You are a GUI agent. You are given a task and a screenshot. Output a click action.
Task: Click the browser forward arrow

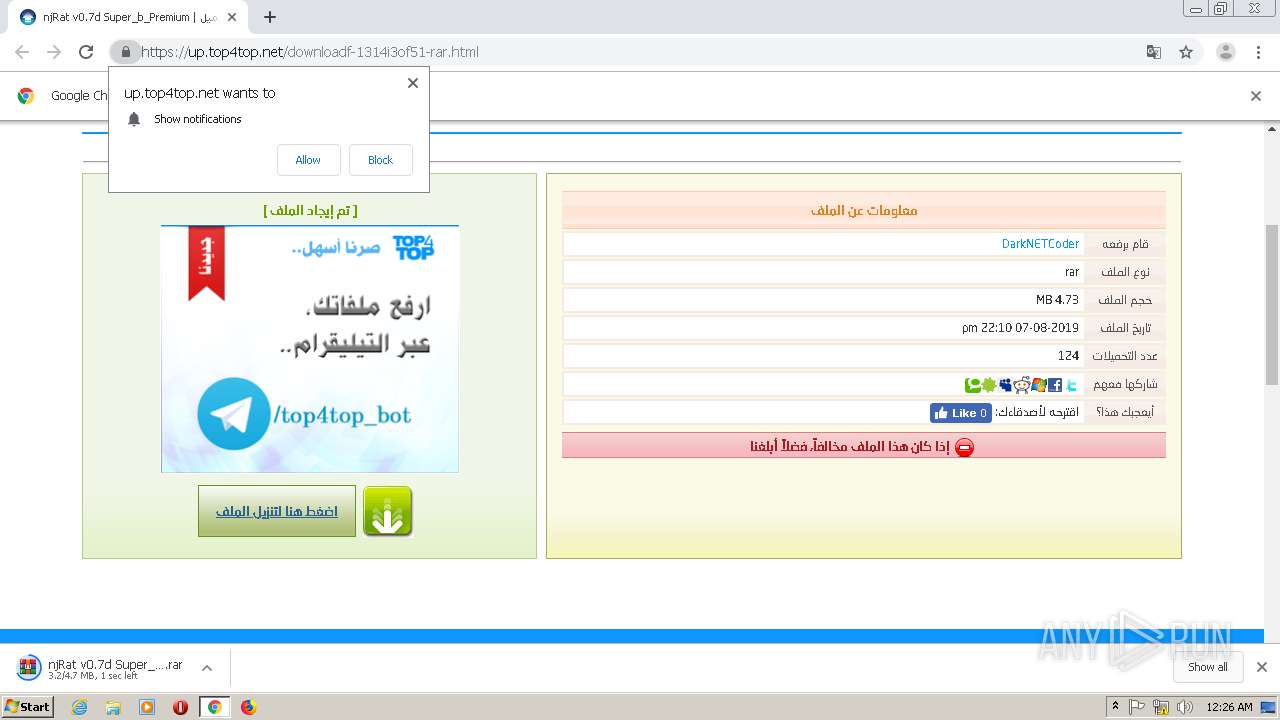point(54,52)
